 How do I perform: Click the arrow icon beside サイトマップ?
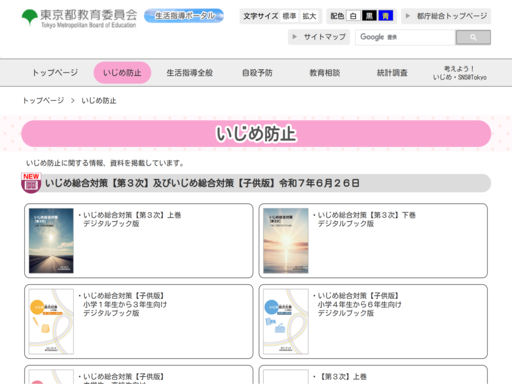294,37
